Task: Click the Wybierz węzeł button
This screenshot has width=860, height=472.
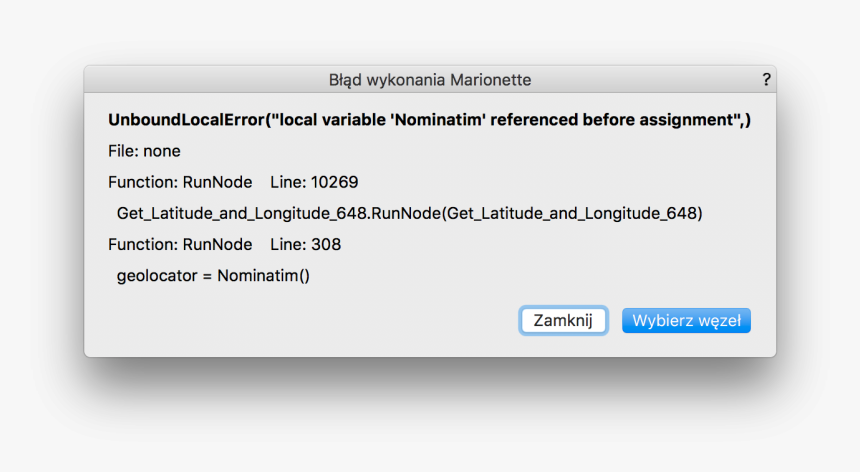Action: 686,320
